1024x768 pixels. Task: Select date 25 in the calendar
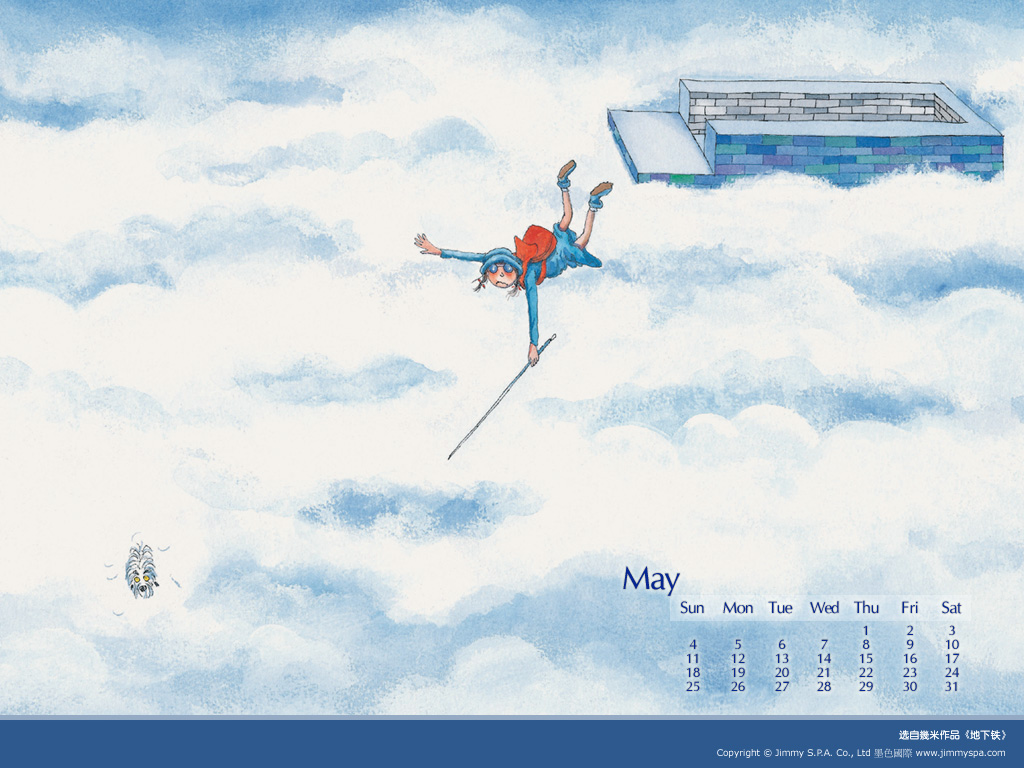(693, 687)
